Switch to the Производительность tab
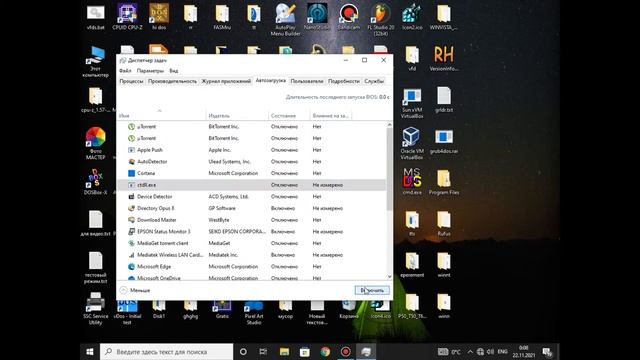Screen dimensions: 640x360 [172, 81]
